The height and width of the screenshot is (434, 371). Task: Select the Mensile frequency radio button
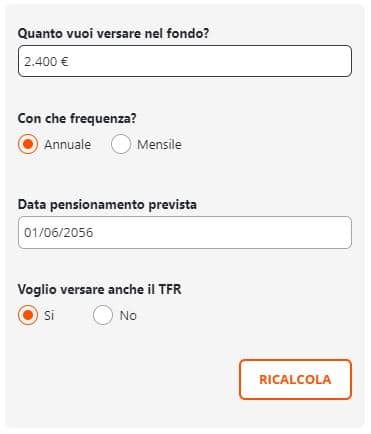click(121, 144)
